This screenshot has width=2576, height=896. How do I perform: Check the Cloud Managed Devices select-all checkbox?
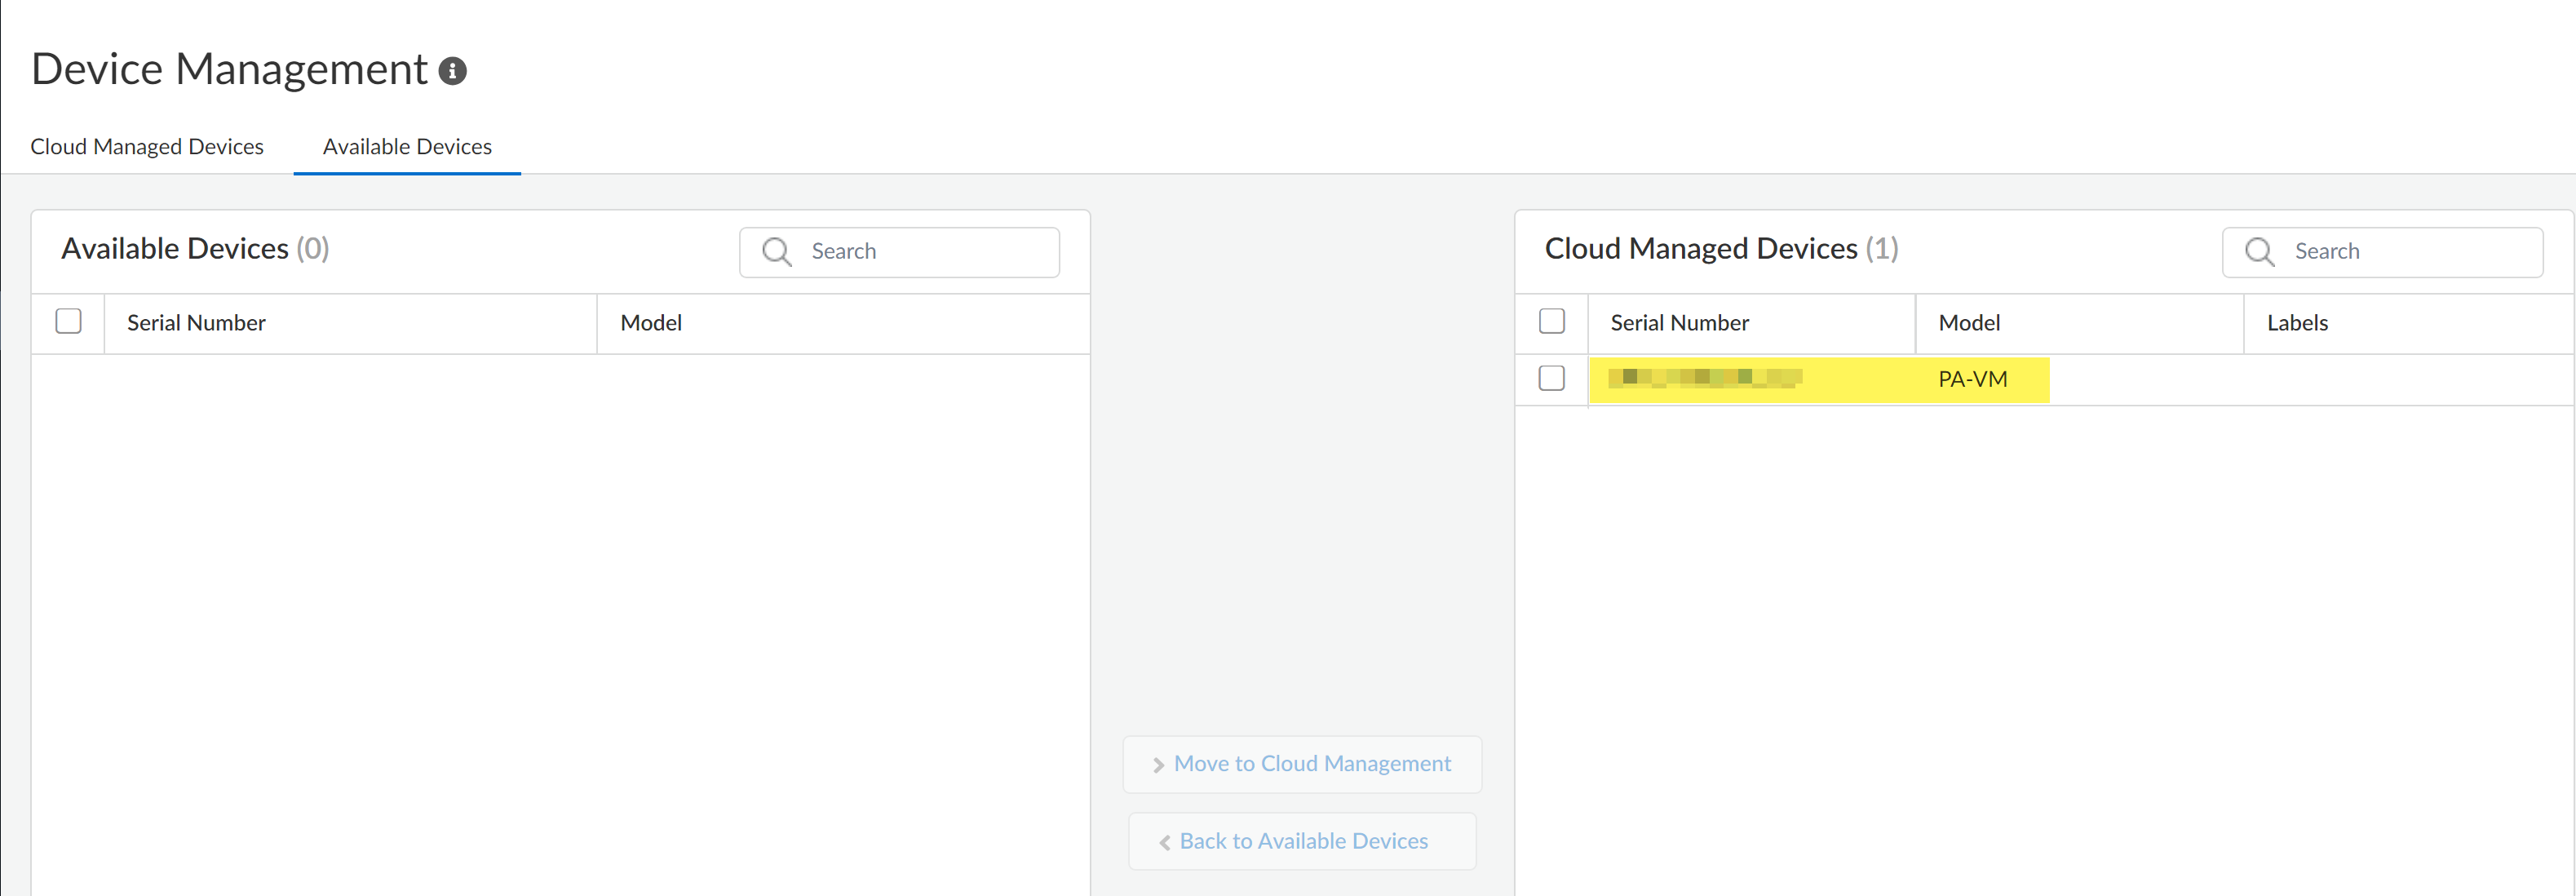(1551, 322)
